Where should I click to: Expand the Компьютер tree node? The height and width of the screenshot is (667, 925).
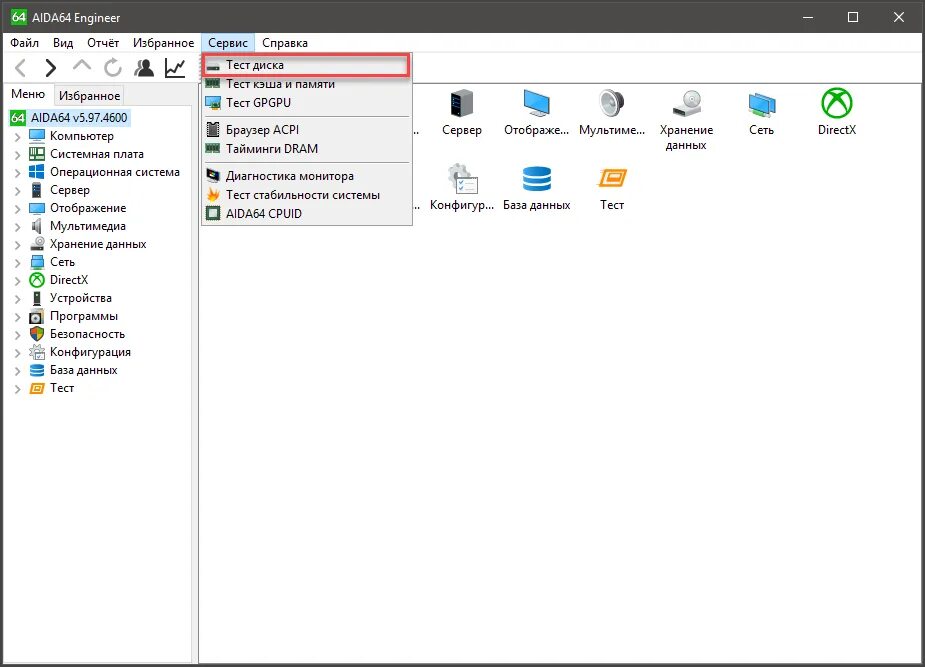click(17, 137)
